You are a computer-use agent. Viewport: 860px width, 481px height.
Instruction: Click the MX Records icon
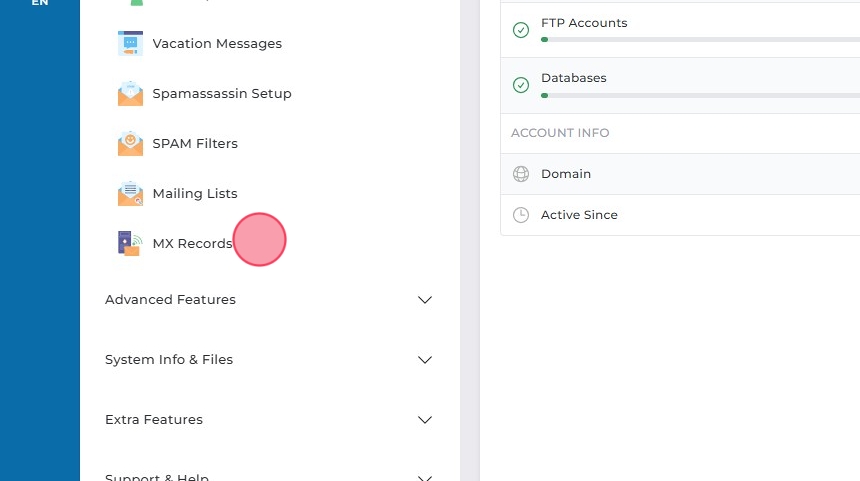(x=130, y=244)
